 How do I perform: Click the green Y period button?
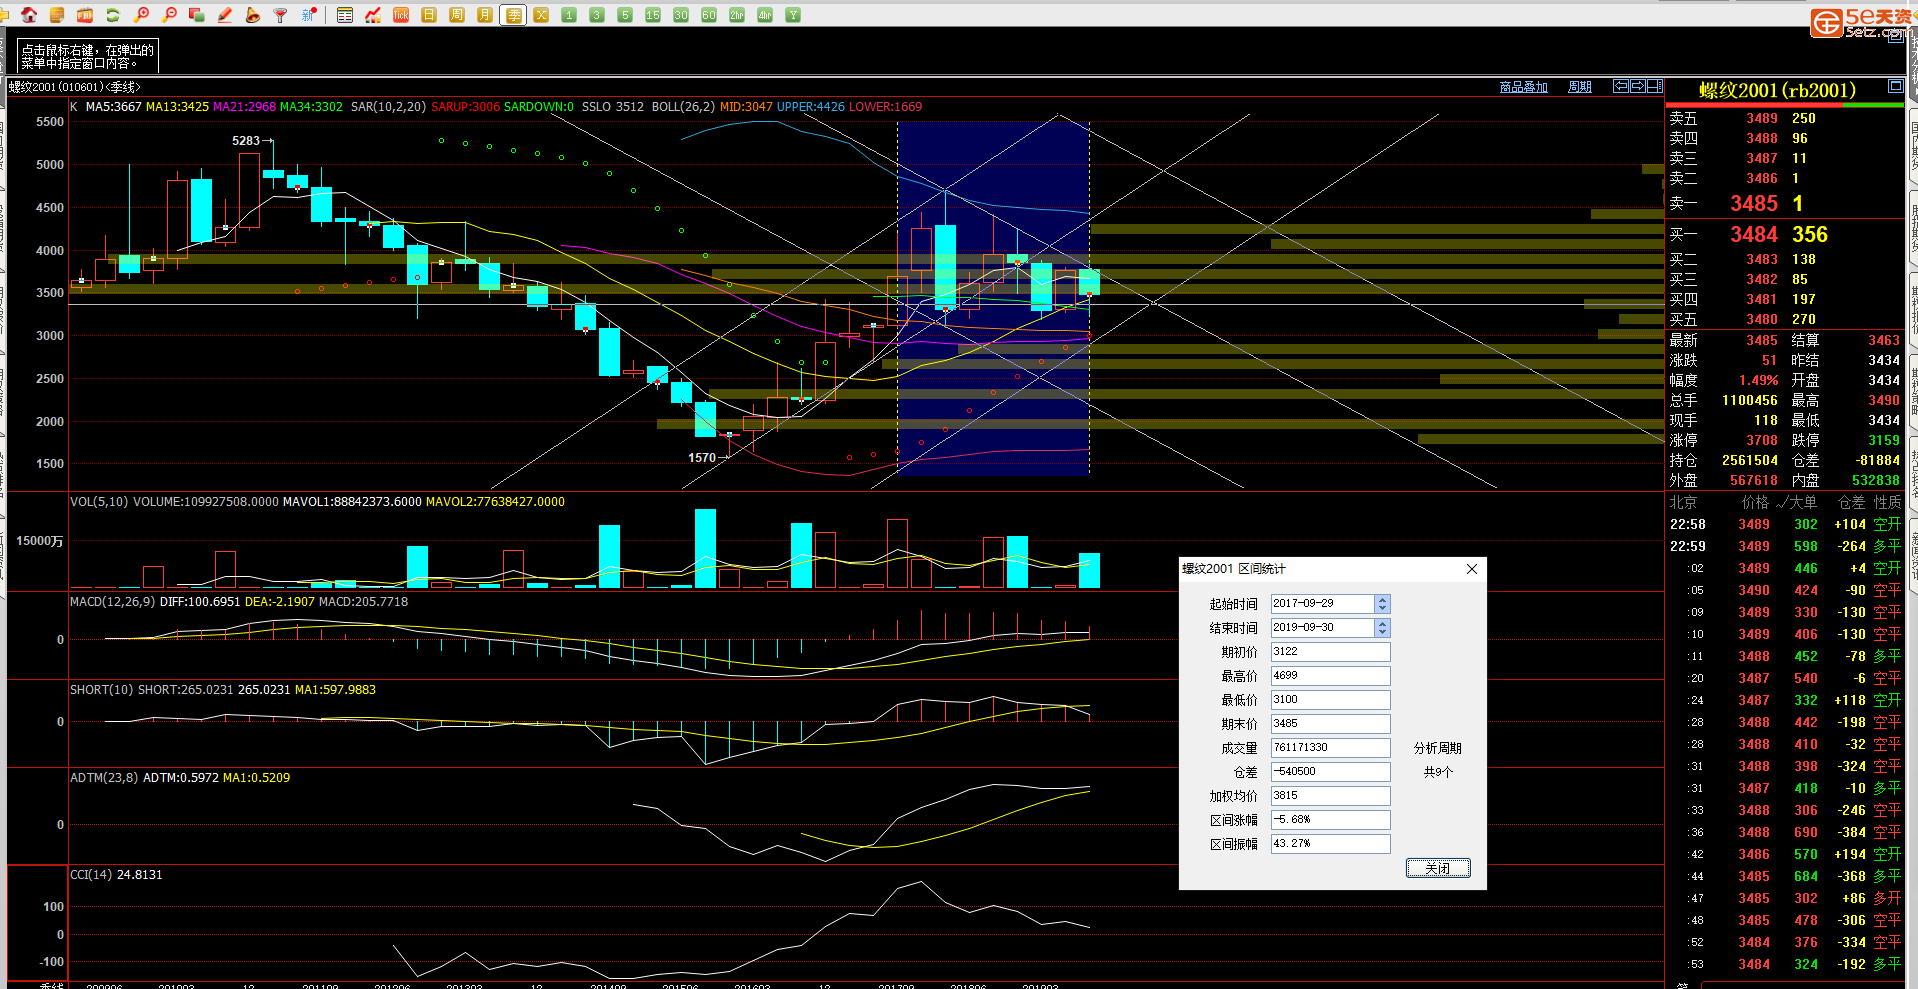point(793,15)
